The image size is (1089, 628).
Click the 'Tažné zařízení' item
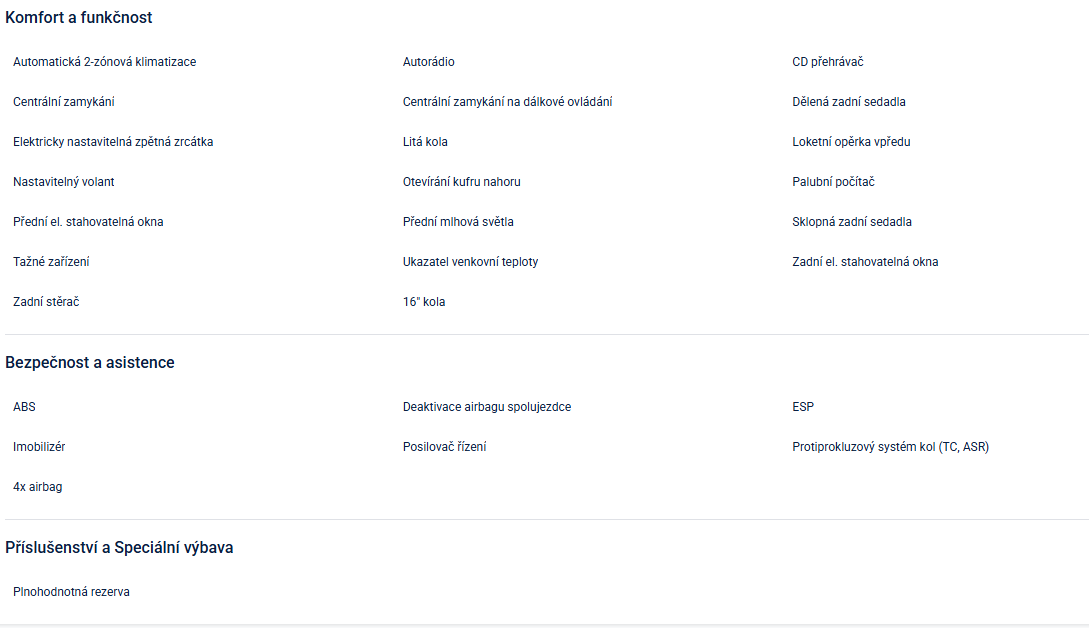(51, 262)
